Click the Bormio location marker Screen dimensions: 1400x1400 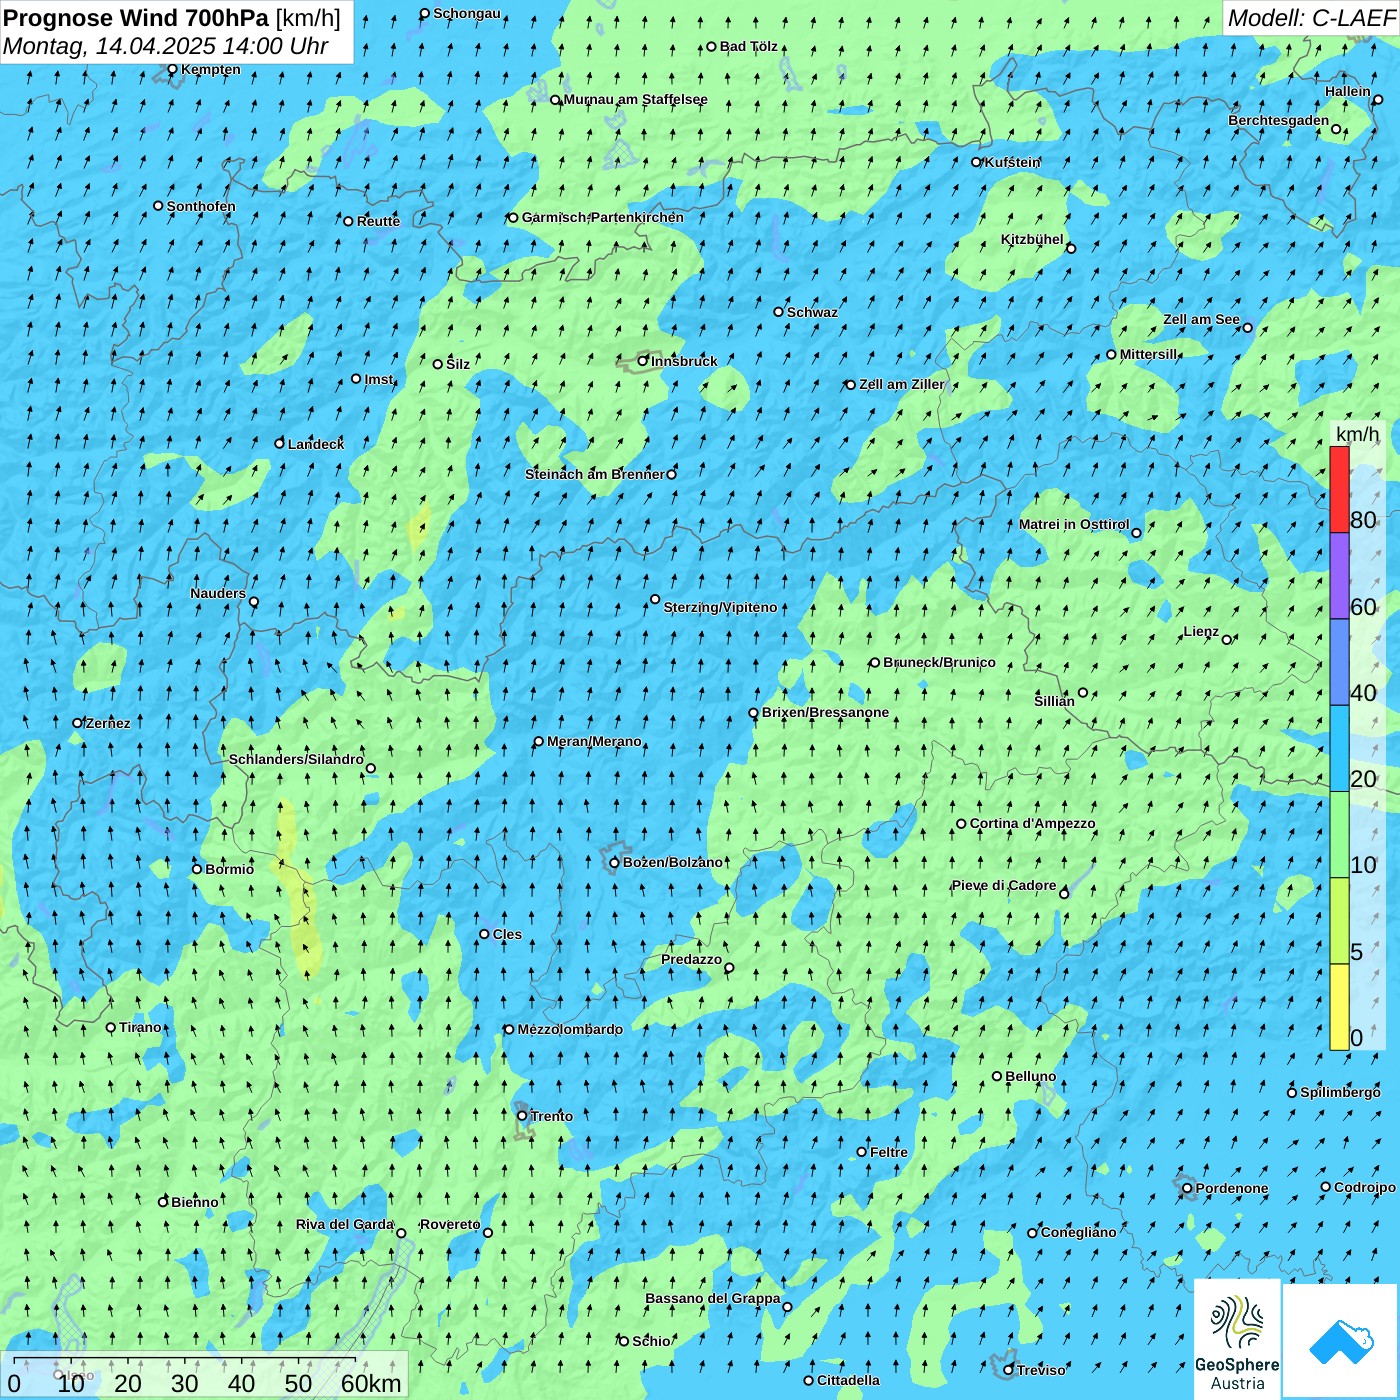[197, 869]
